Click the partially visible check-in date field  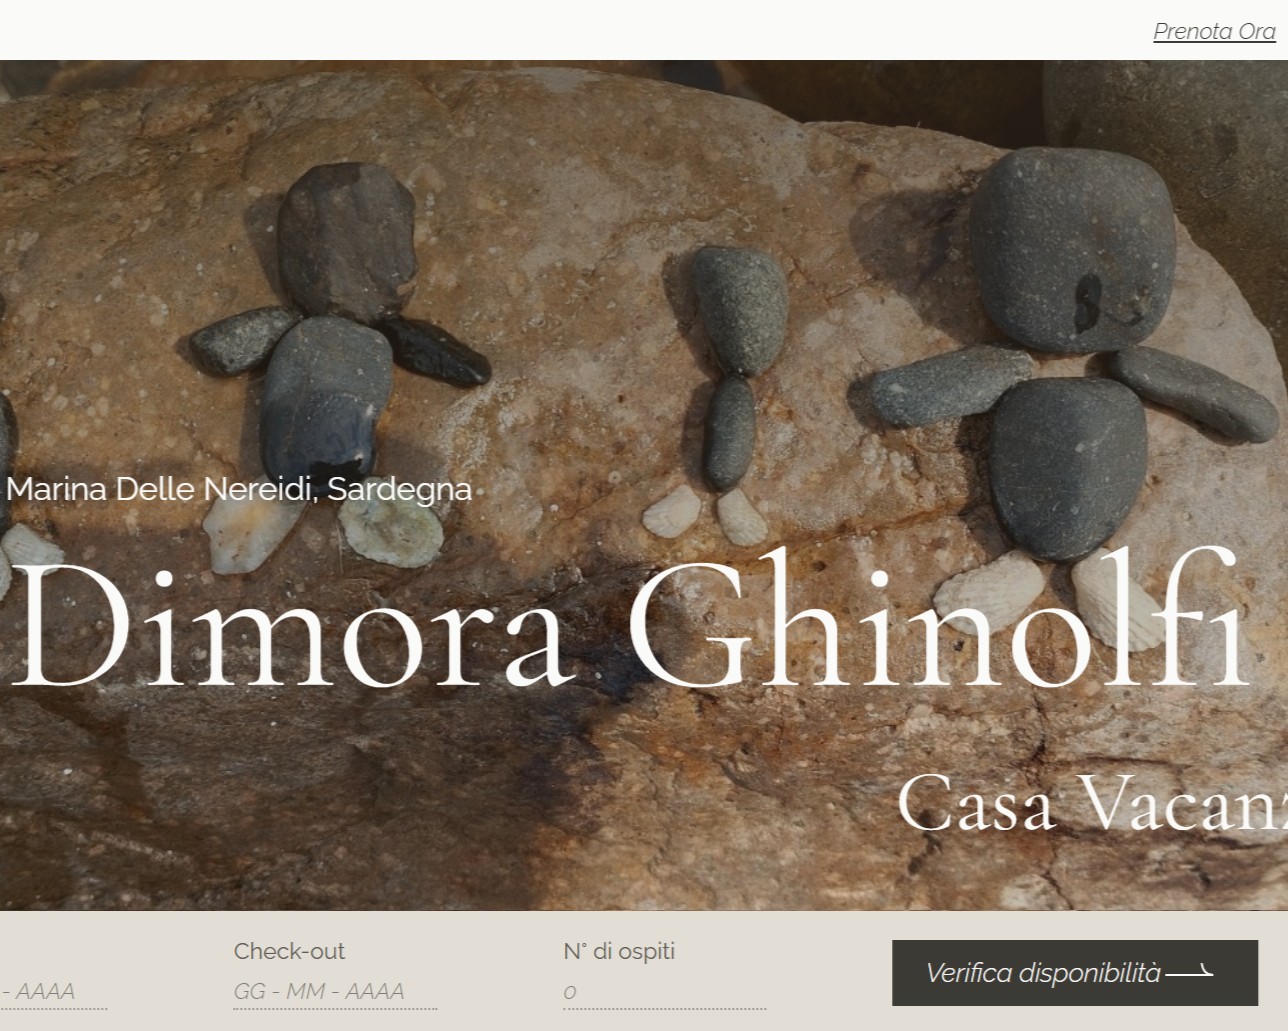click(x=52, y=992)
